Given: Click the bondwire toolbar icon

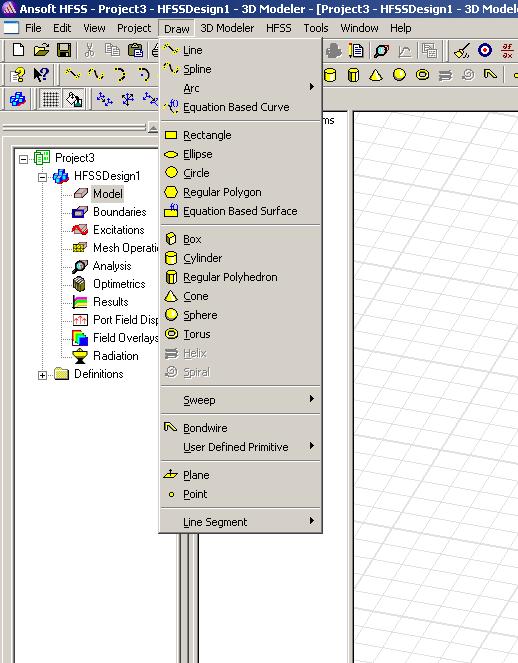Looking at the screenshot, I should (490, 75).
